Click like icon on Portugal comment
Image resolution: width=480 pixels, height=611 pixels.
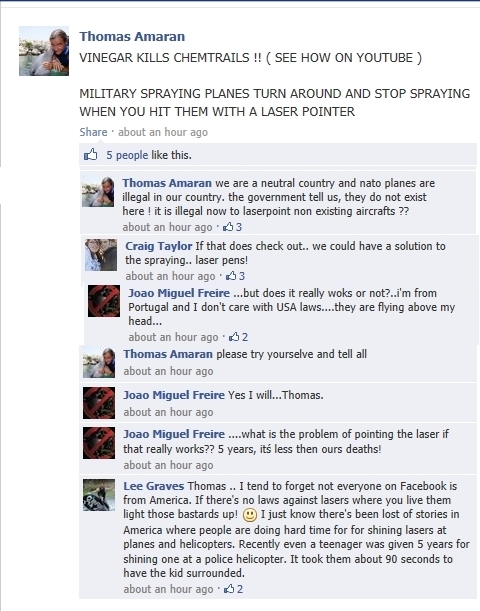click(x=234, y=336)
